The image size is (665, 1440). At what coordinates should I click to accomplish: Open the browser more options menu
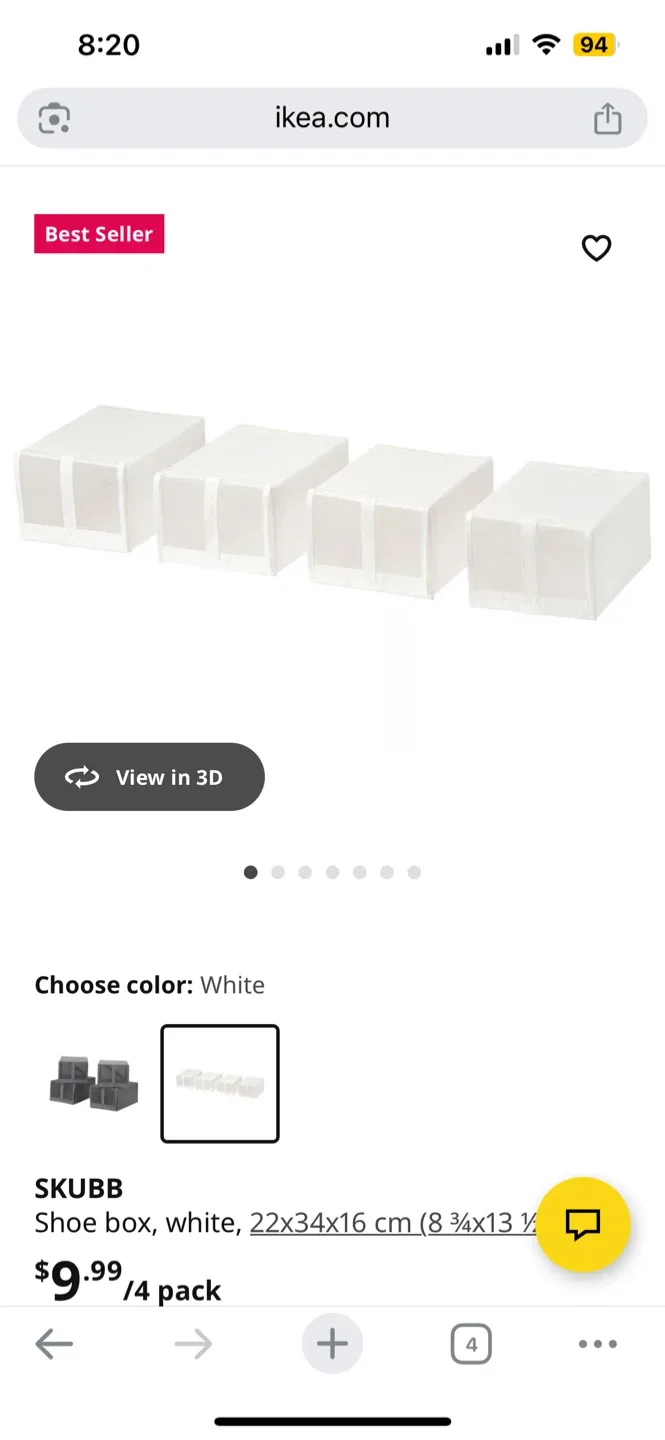[x=597, y=1343]
